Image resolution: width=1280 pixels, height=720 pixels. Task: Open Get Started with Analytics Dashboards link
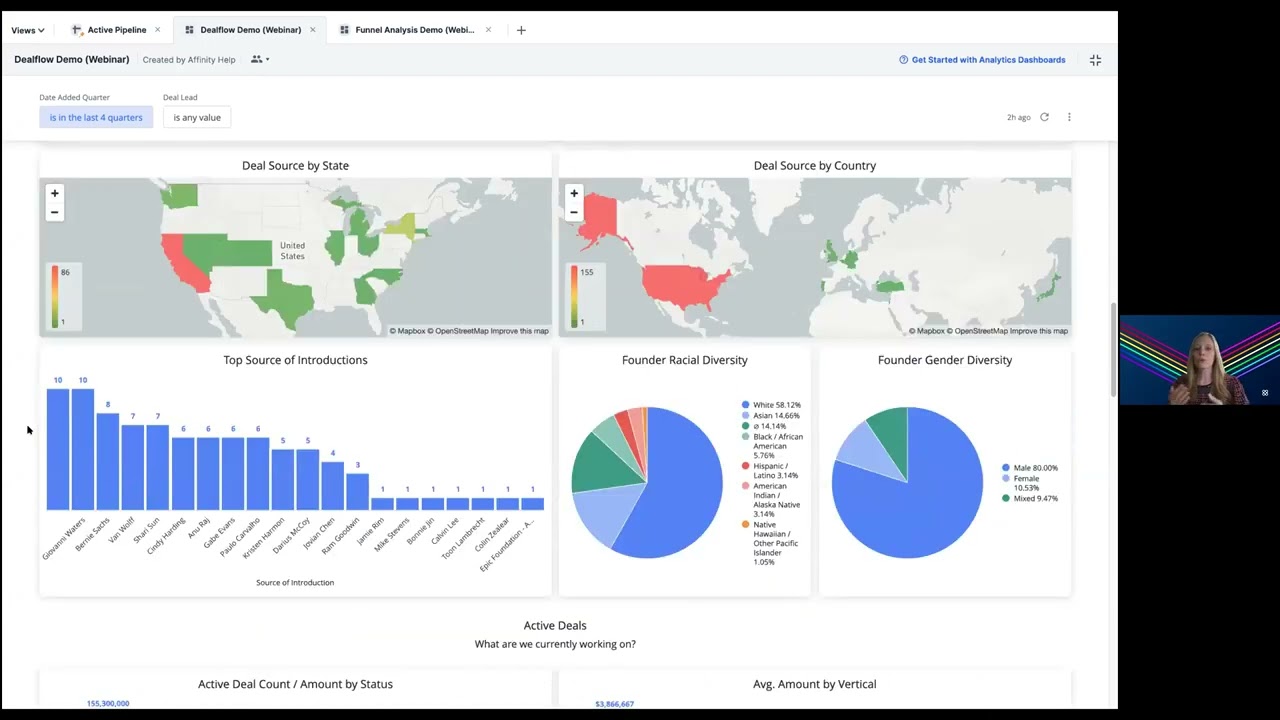[x=988, y=60]
